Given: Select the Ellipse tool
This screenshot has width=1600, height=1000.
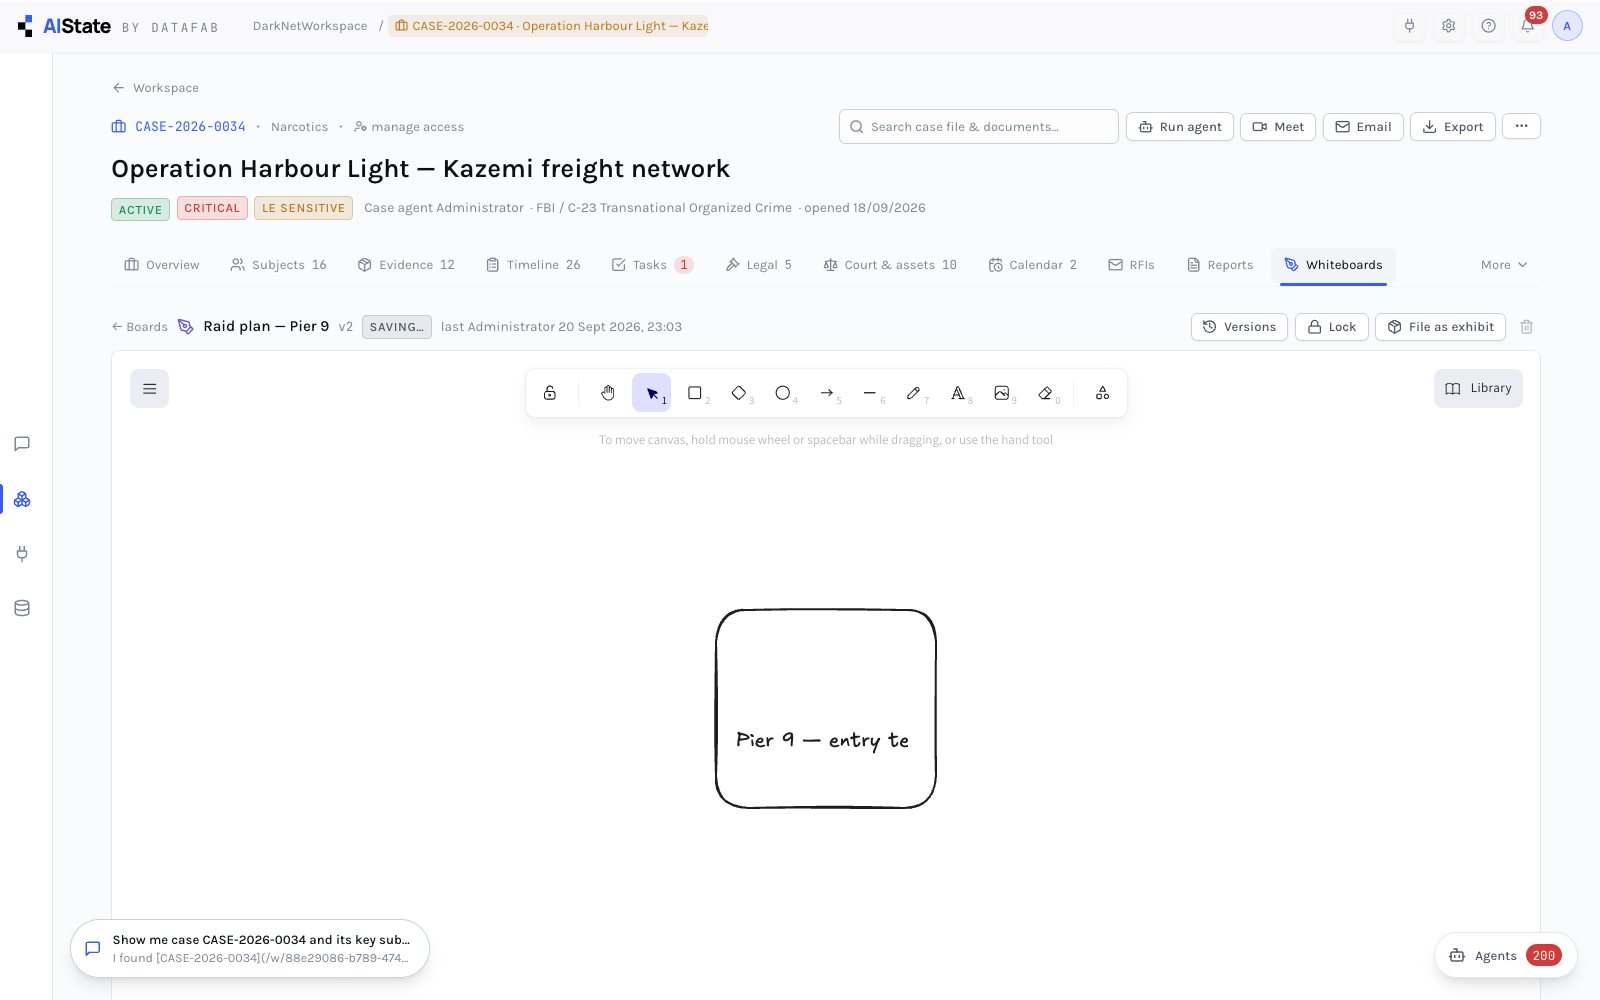Looking at the screenshot, I should [783, 393].
